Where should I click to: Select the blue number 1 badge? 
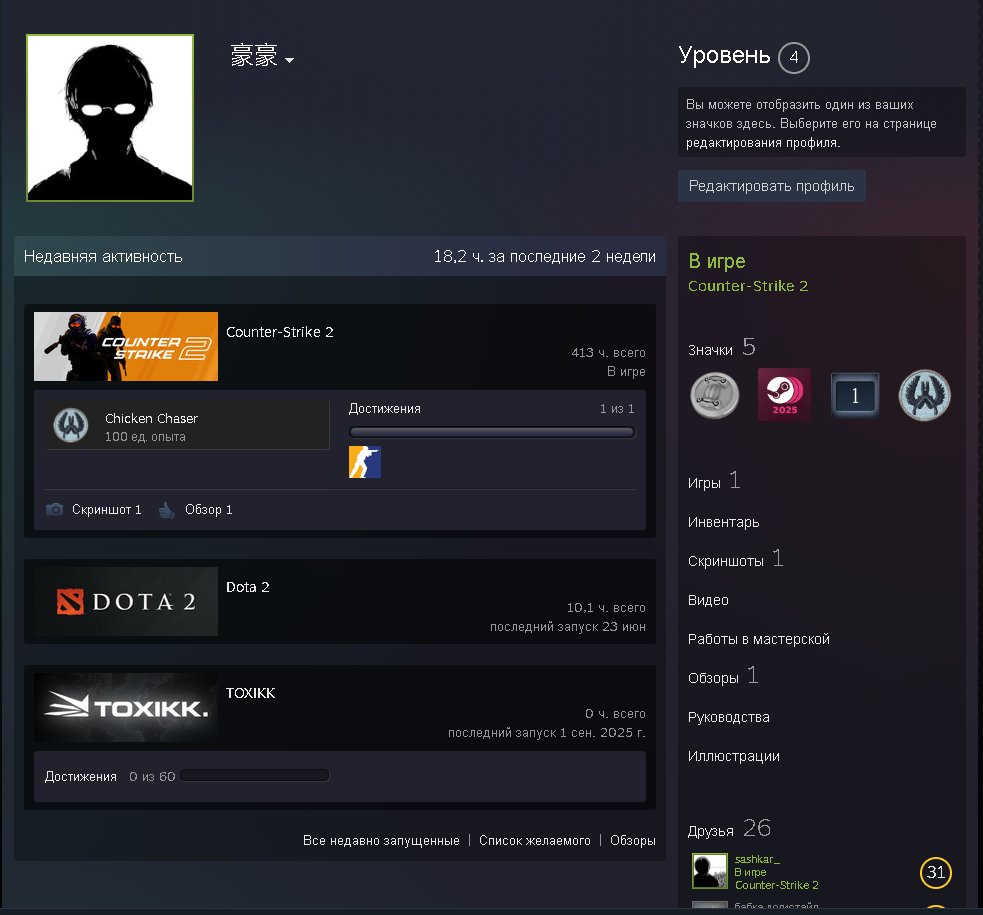coord(854,395)
